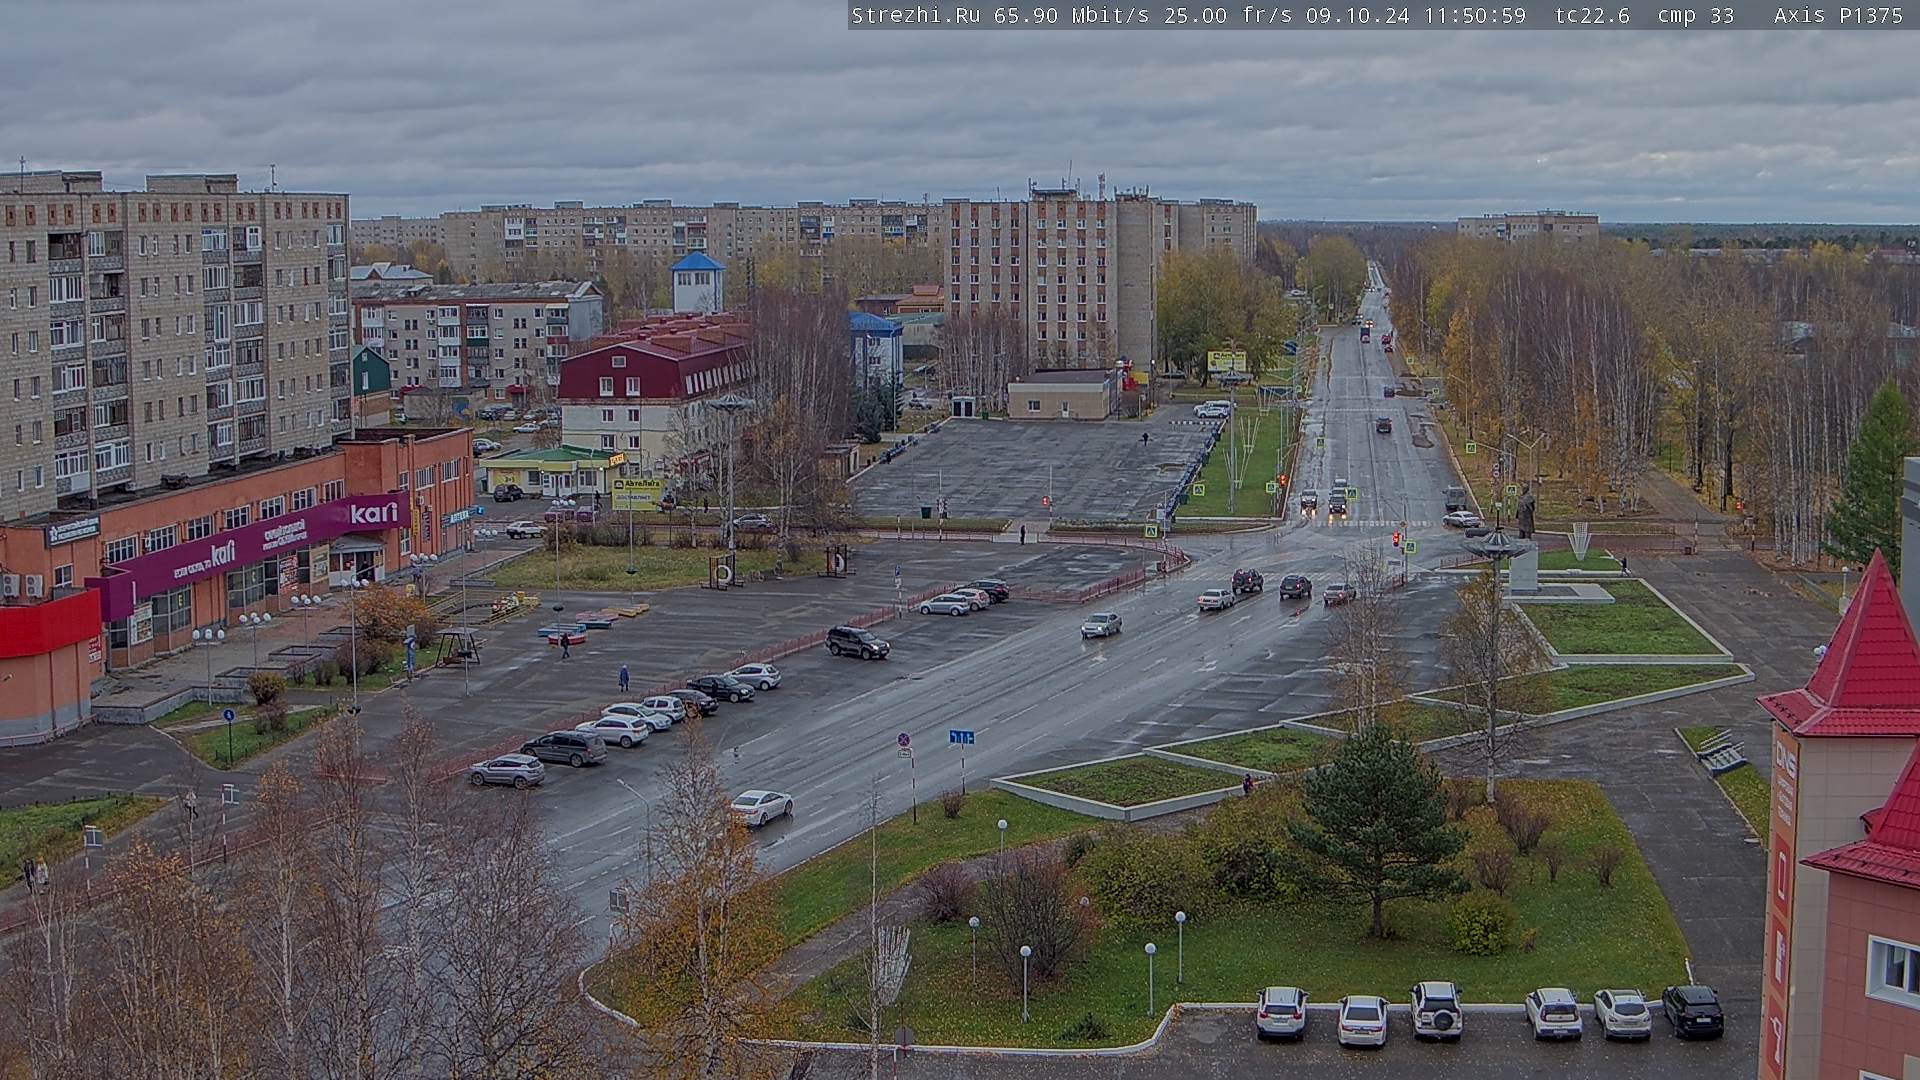Click the "11:50:59" time stamp
This screenshot has height=1080, width=1920.
point(1475,15)
